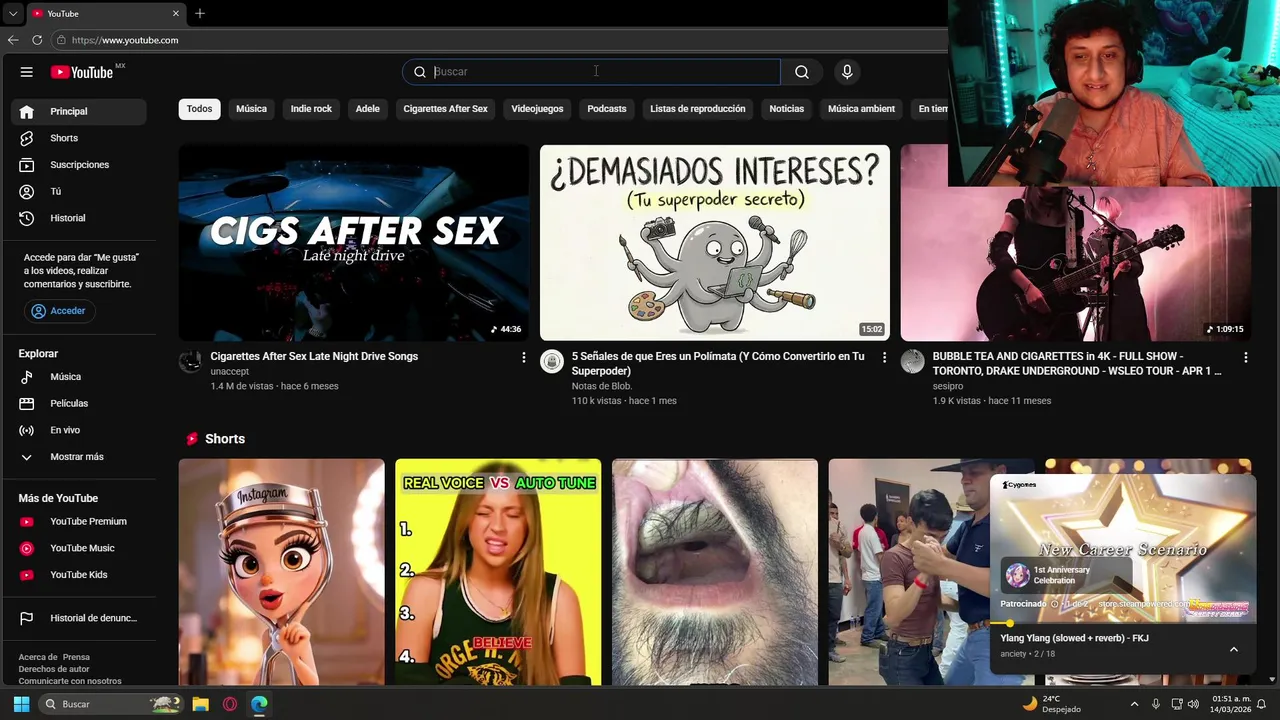
Task: Open Notas de Blob channel avatar
Action: click(x=552, y=361)
